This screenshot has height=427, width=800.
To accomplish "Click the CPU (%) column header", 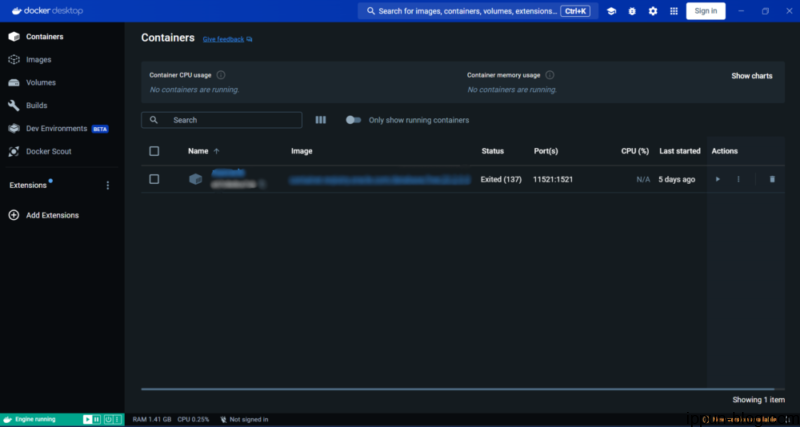I will [x=635, y=151].
